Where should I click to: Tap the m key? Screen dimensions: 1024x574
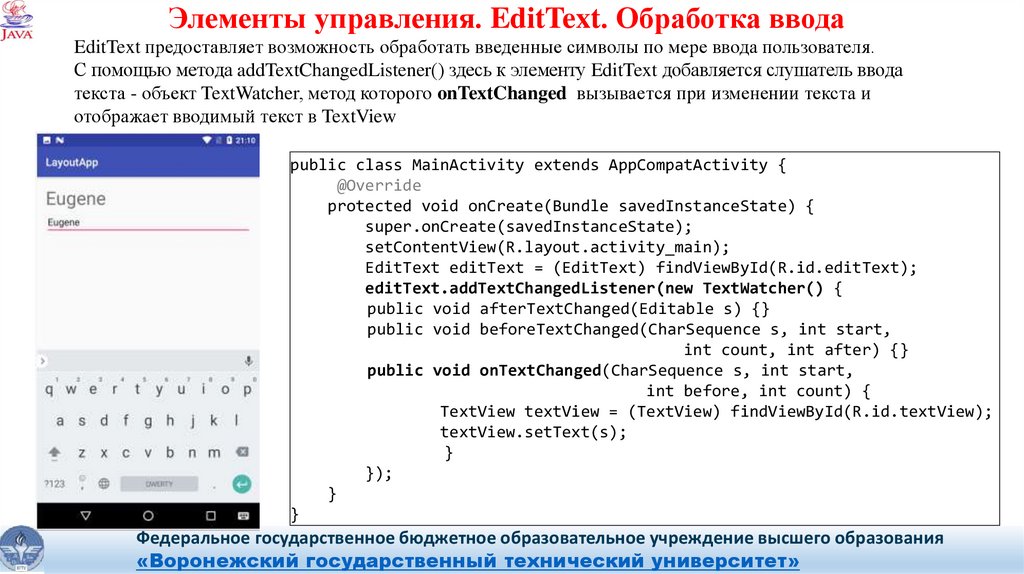coord(214,453)
